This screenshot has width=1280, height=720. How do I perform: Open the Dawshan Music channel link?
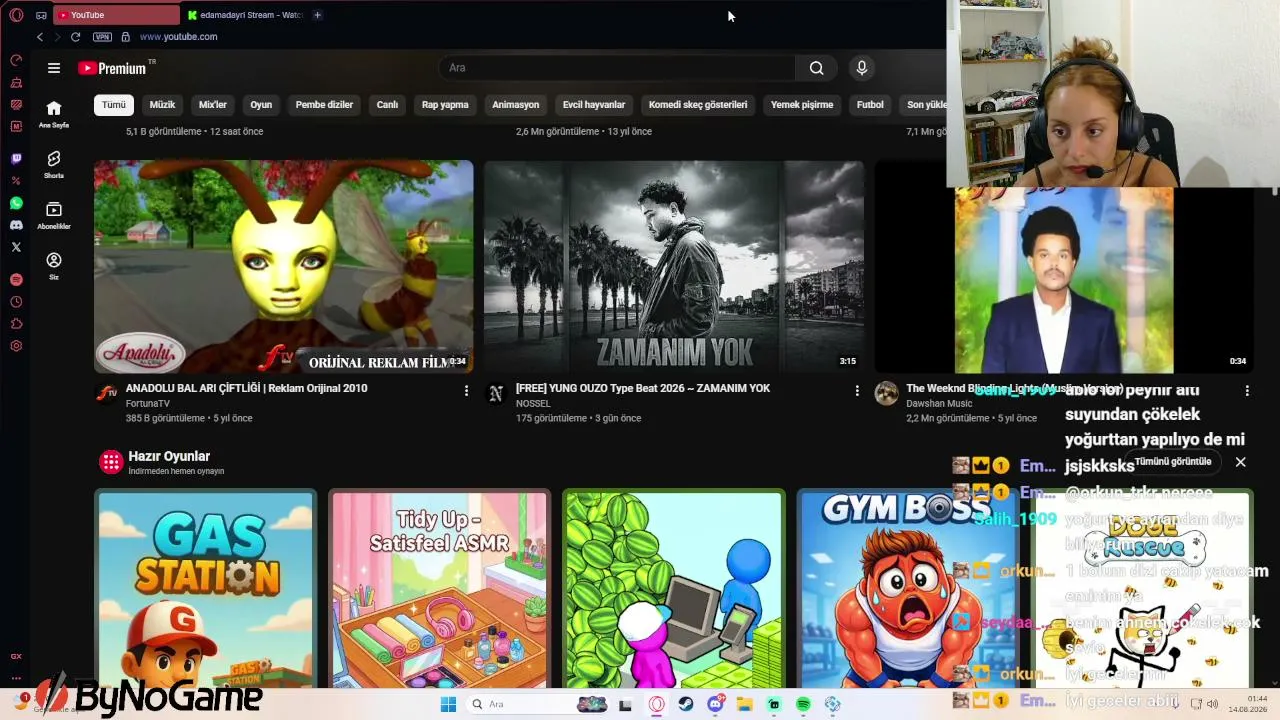(x=939, y=404)
